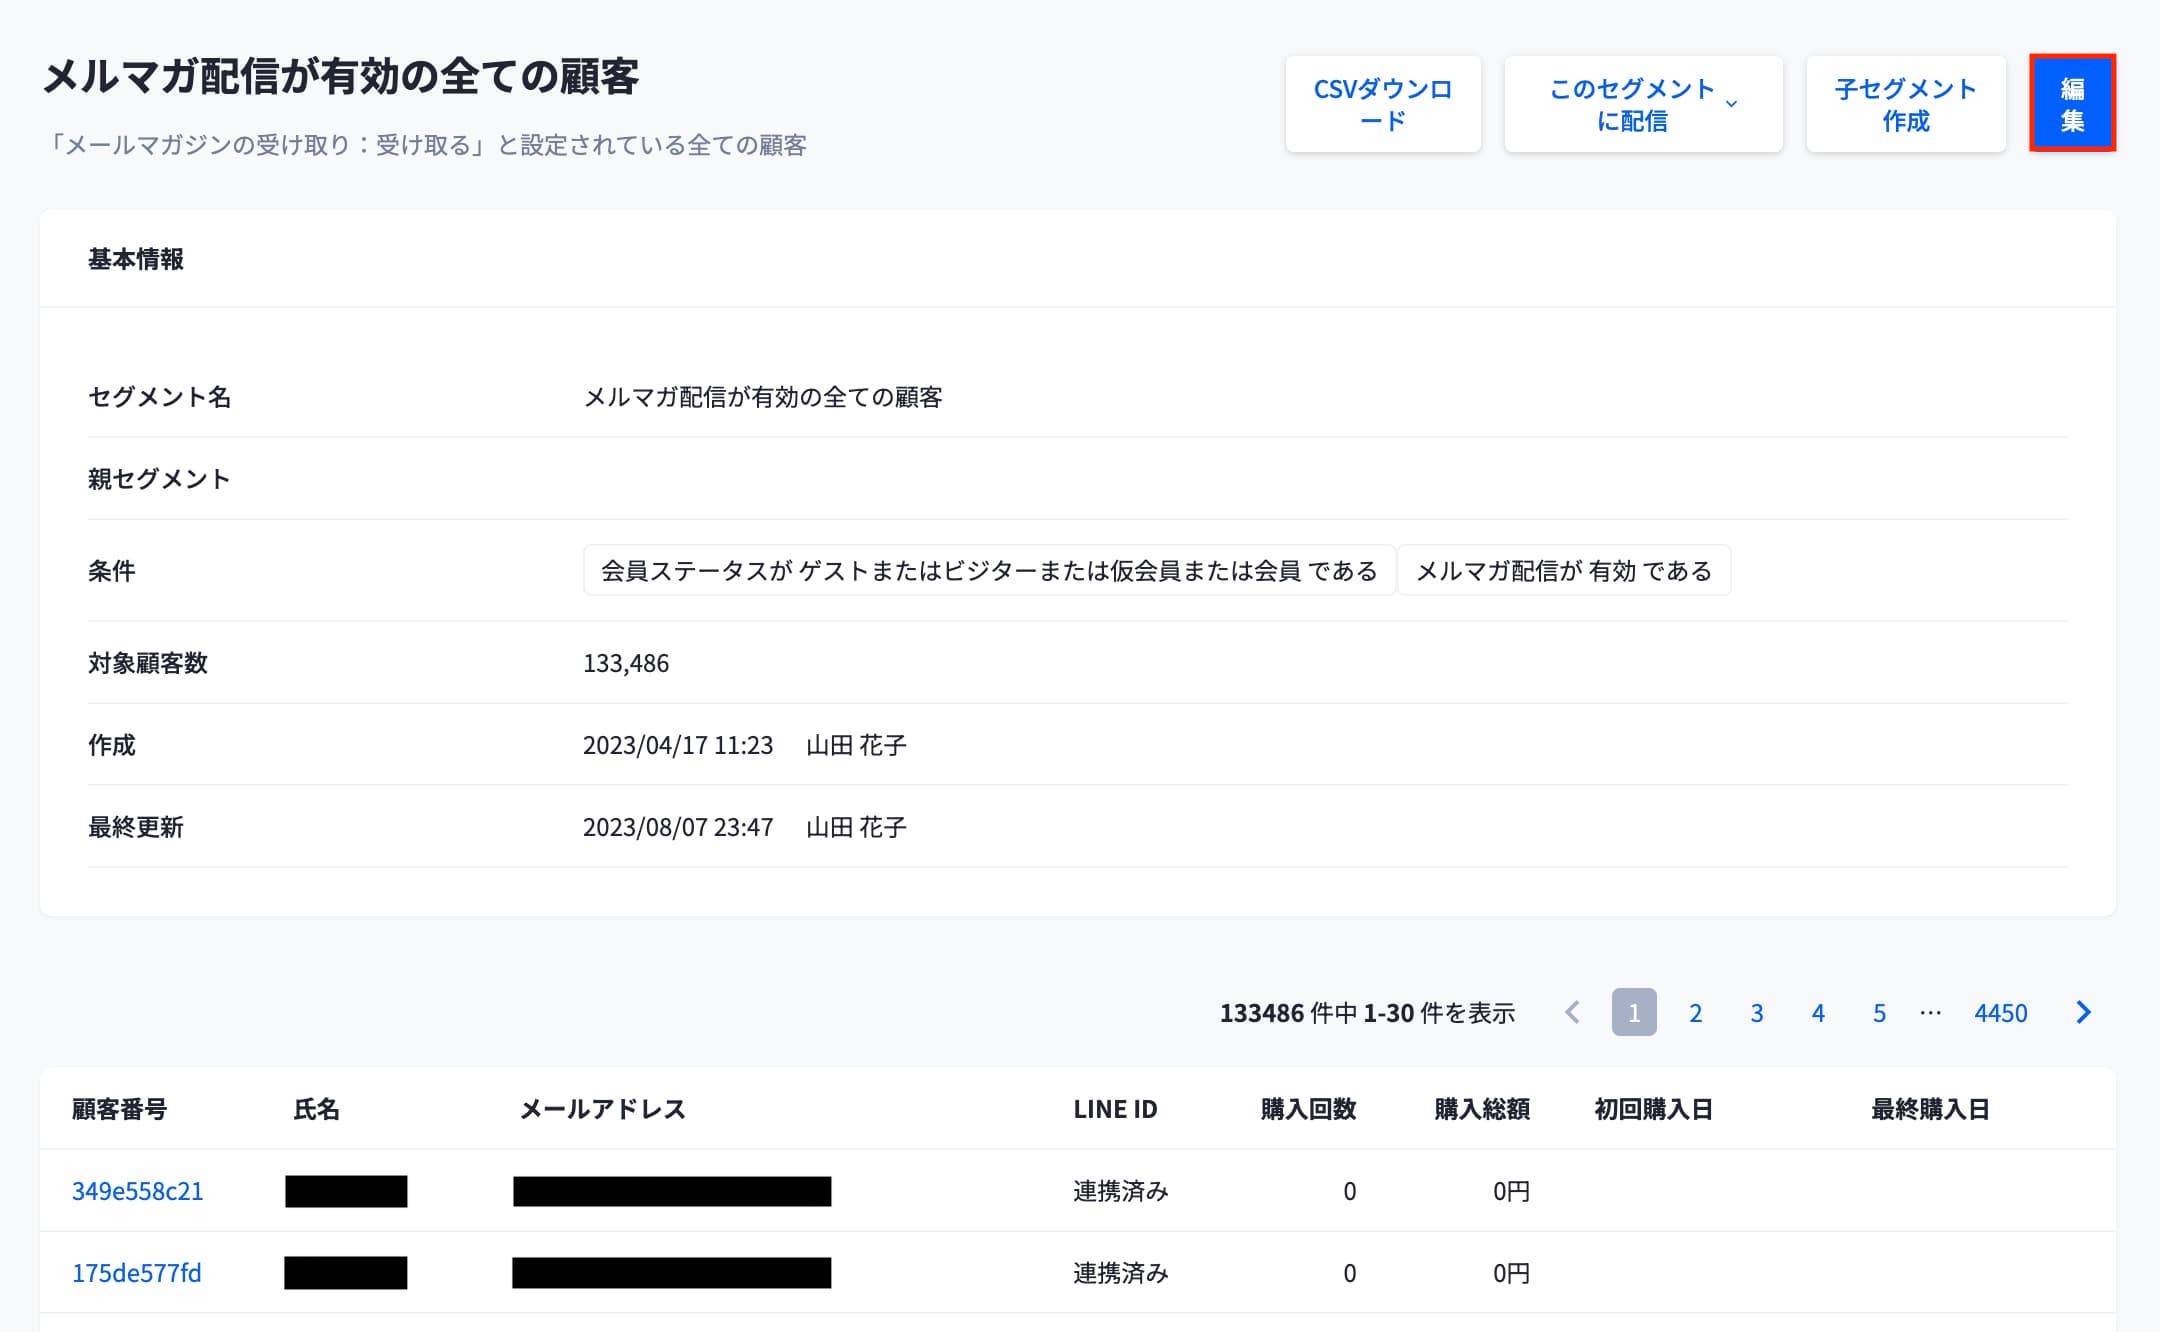Click the CSVダウンロード button
The image size is (2160, 1332).
pyautogui.click(x=1384, y=103)
